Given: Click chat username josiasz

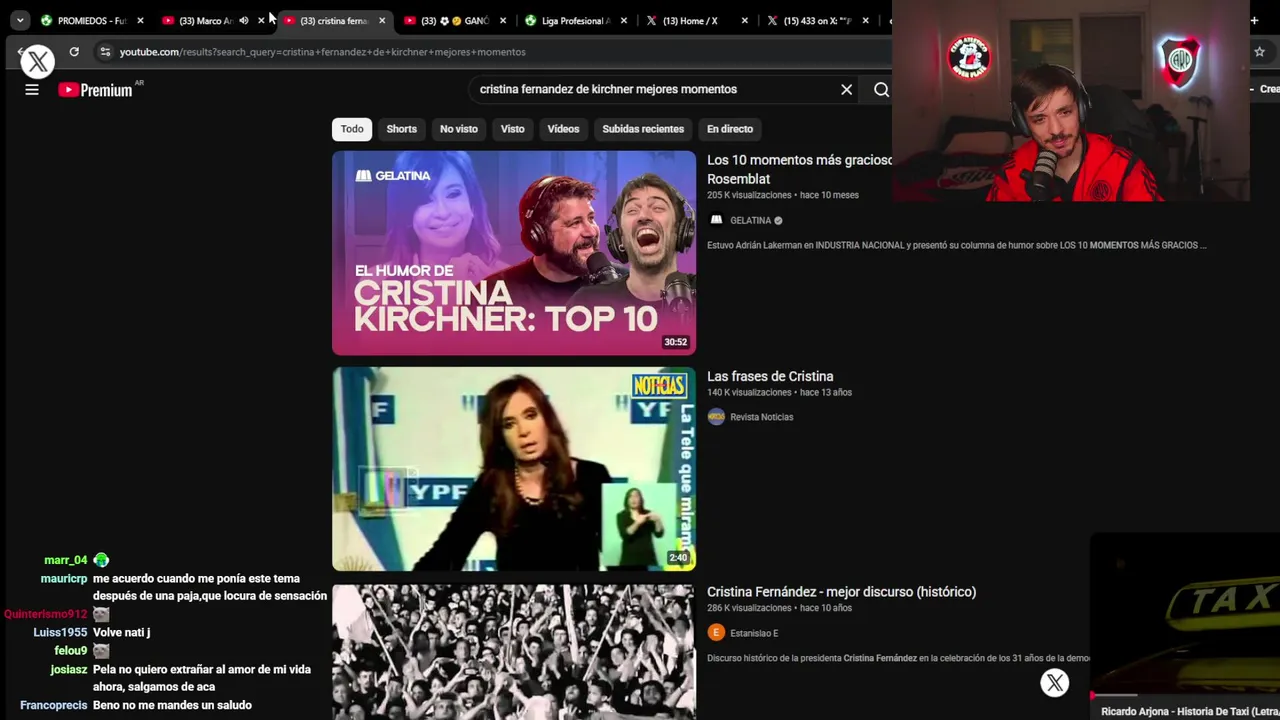Looking at the screenshot, I should click(69, 669).
